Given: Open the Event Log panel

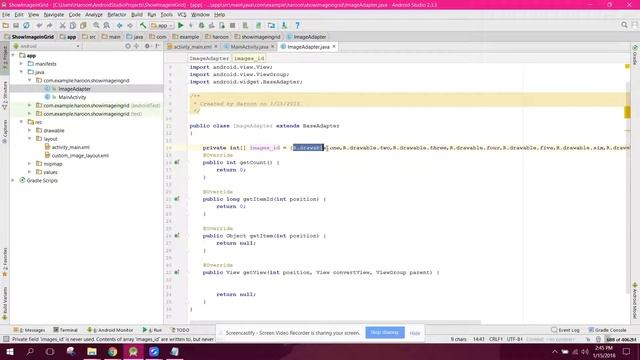Looking at the screenshot, I should click(565, 330).
